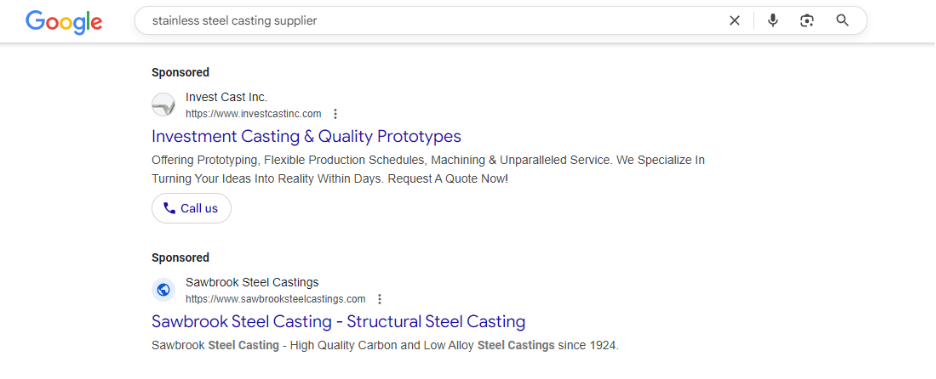Click the https://www.sawbrooksteelcastings.com URL
The height and width of the screenshot is (379, 936).
(x=275, y=299)
